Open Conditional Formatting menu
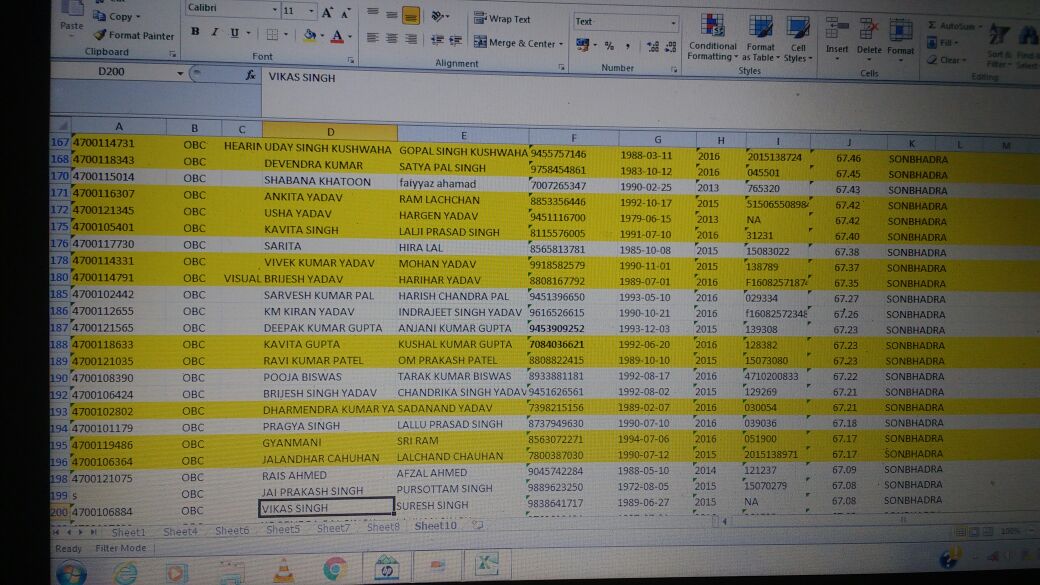Image resolution: width=1040 pixels, height=585 pixels. [x=712, y=38]
